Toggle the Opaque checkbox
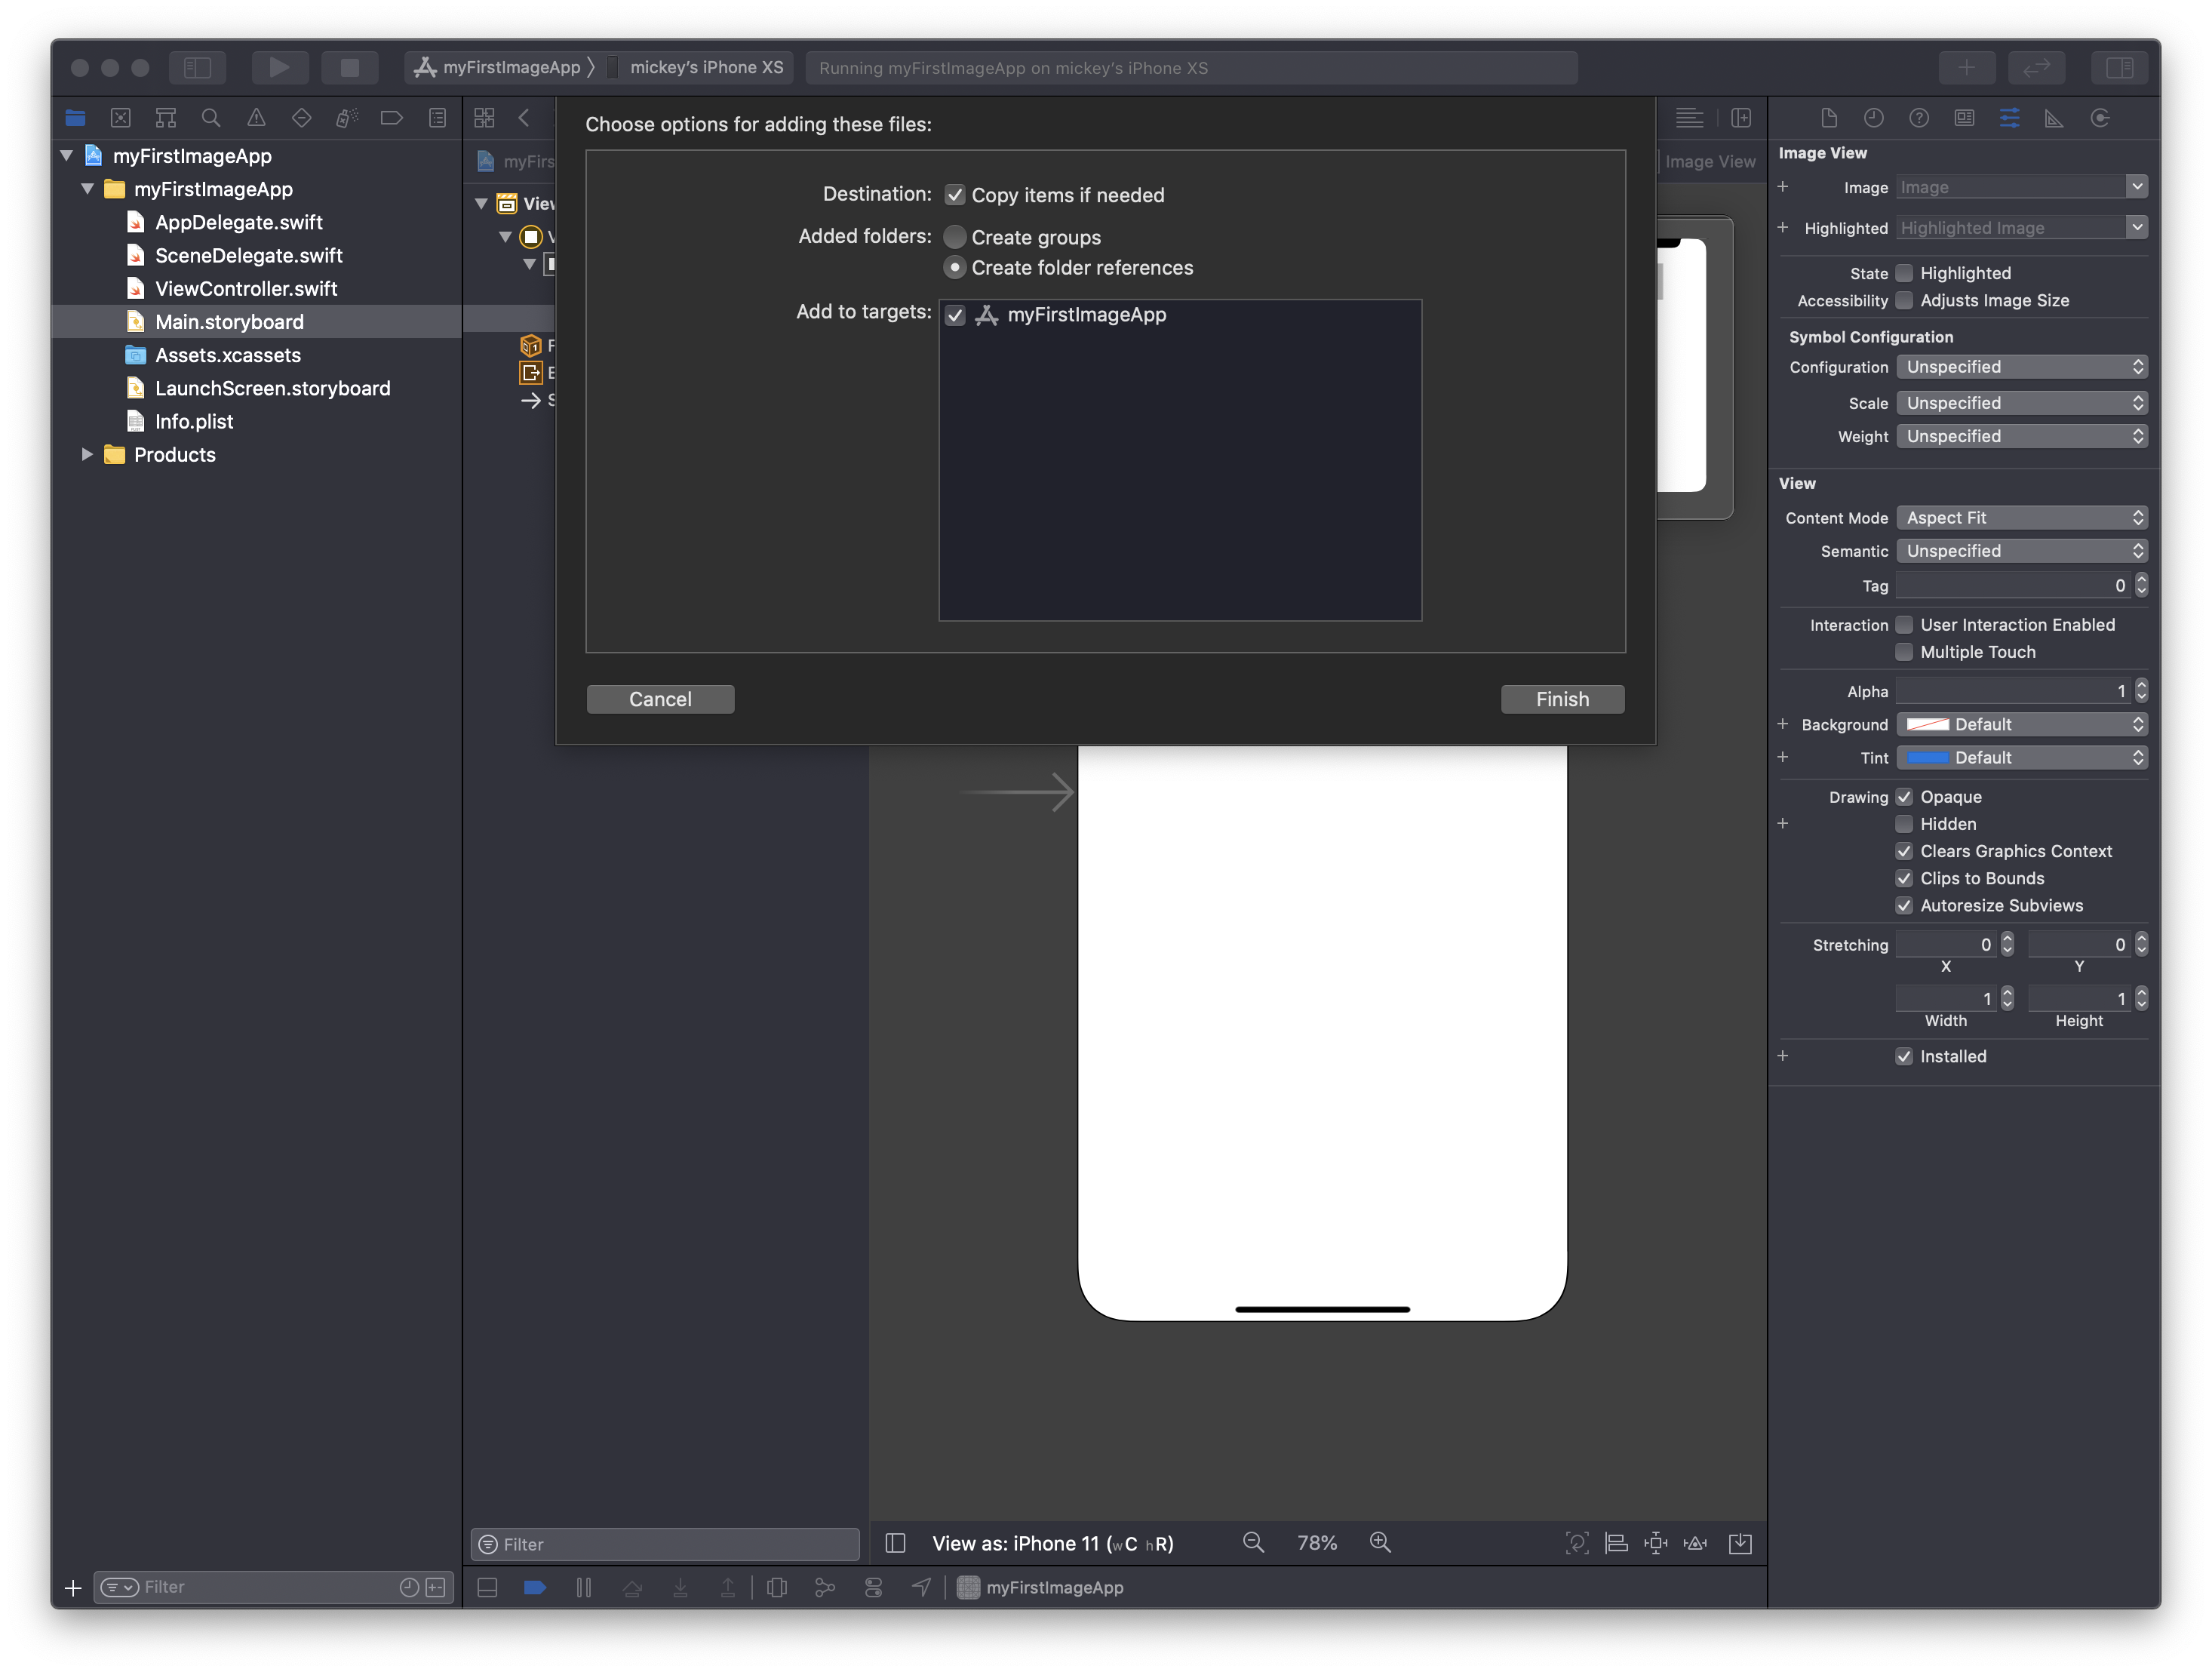Image resolution: width=2212 pixels, height=1672 pixels. point(1905,796)
